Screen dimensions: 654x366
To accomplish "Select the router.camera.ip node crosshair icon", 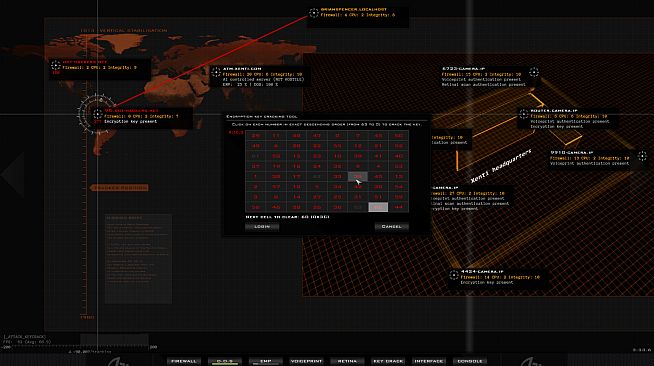I will pyautogui.click(x=523, y=114).
